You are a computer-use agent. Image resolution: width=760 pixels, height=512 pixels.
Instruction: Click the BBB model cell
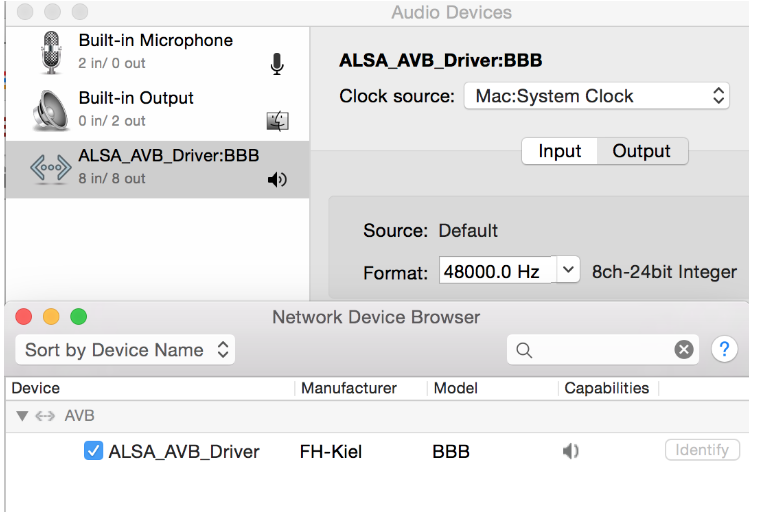tap(451, 452)
